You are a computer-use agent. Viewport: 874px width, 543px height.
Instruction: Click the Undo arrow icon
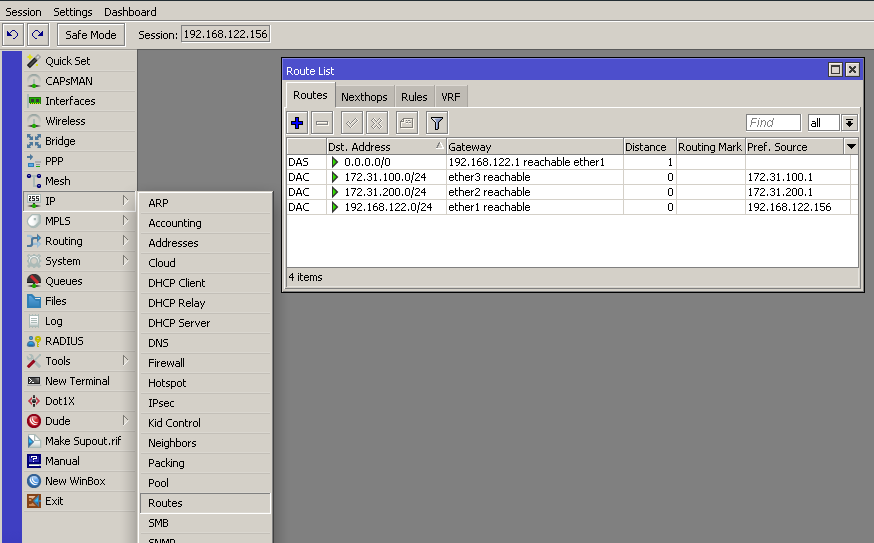click(13, 35)
